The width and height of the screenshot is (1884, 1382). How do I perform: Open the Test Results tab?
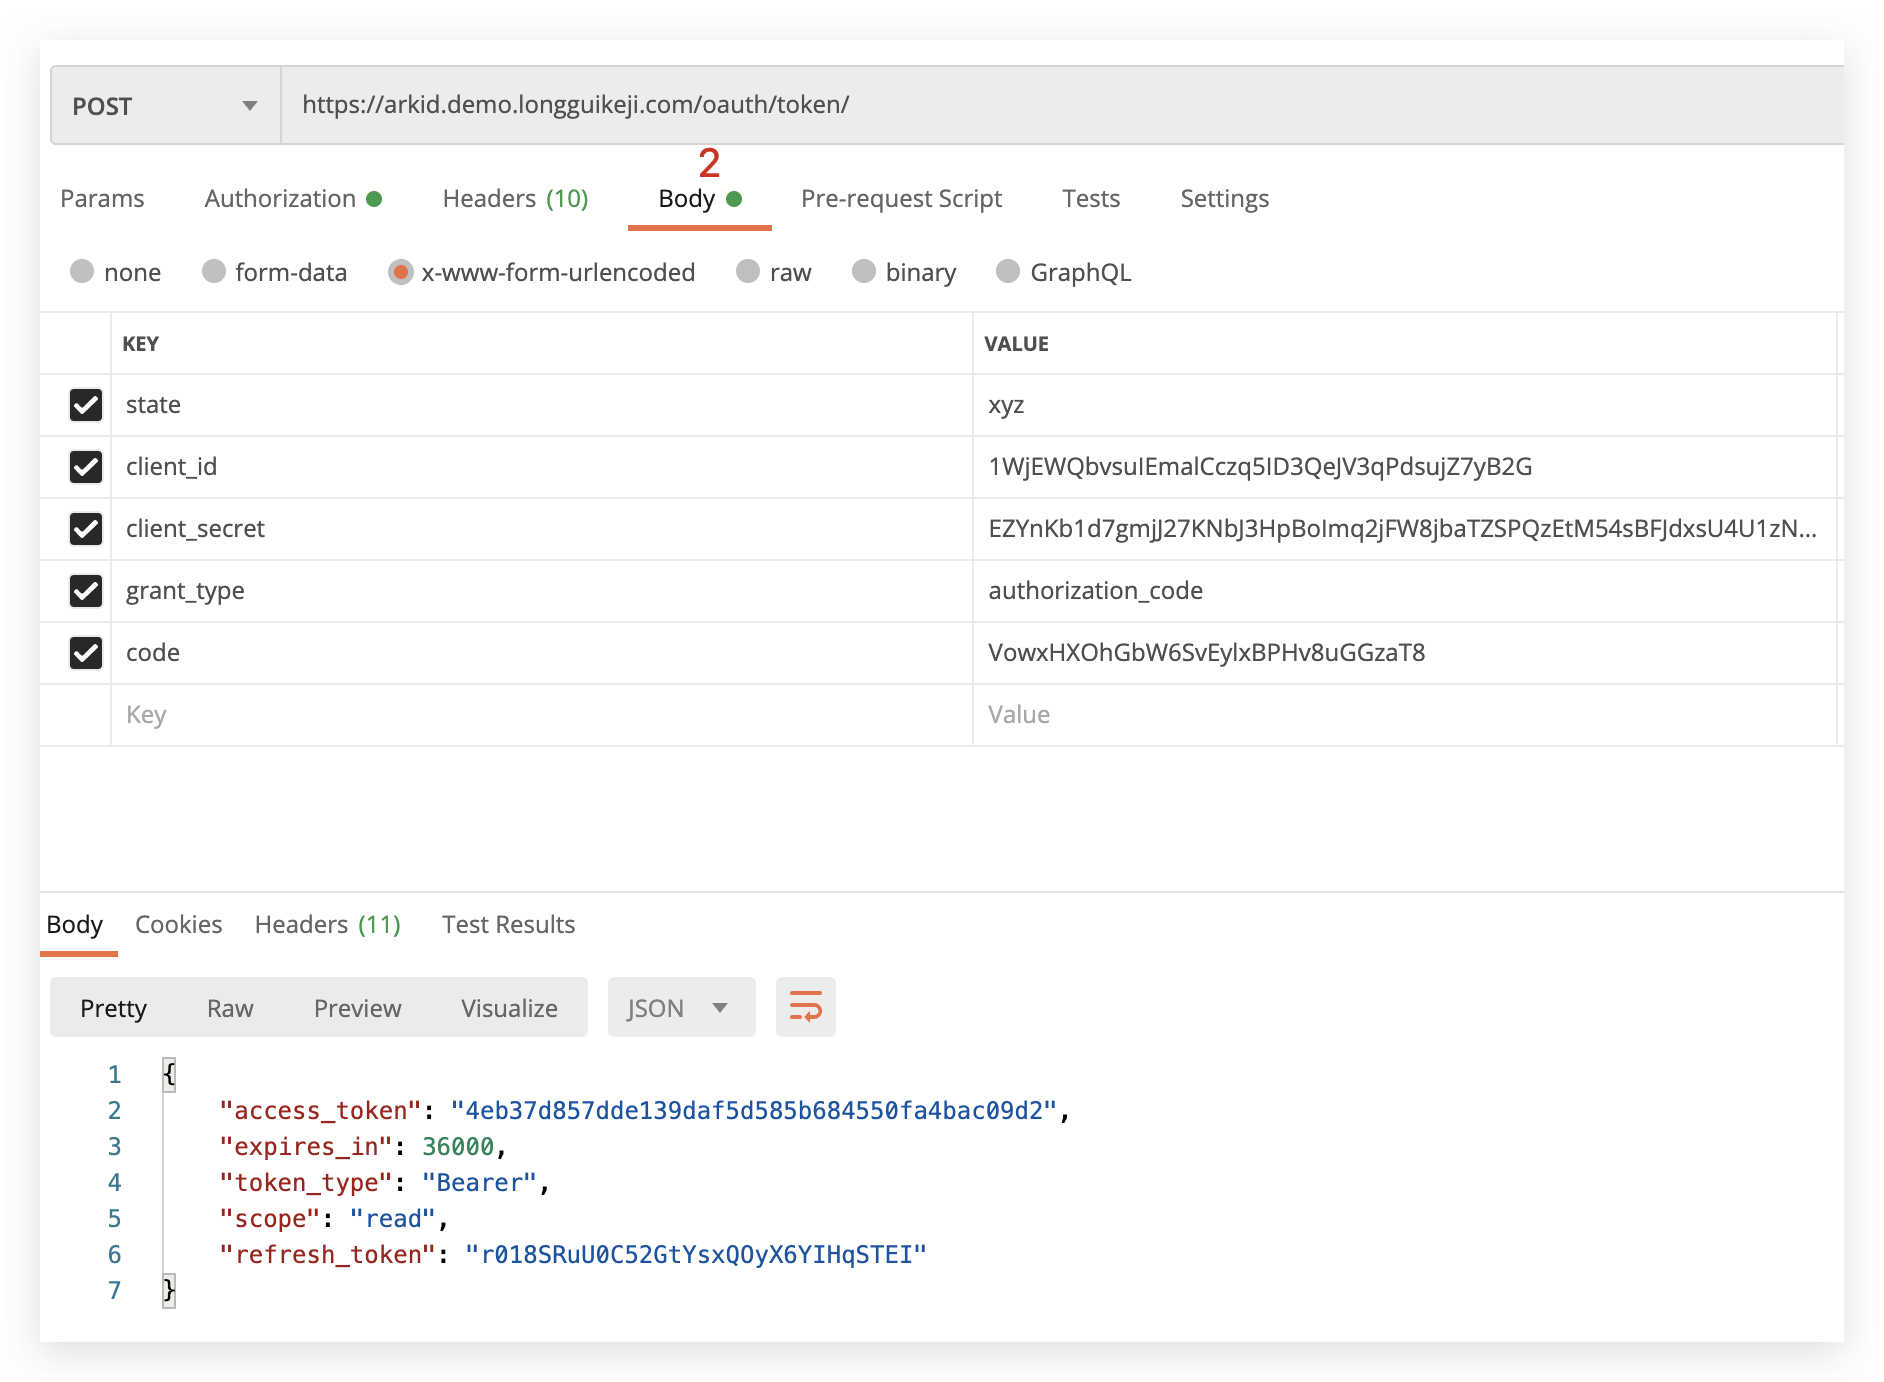click(508, 925)
